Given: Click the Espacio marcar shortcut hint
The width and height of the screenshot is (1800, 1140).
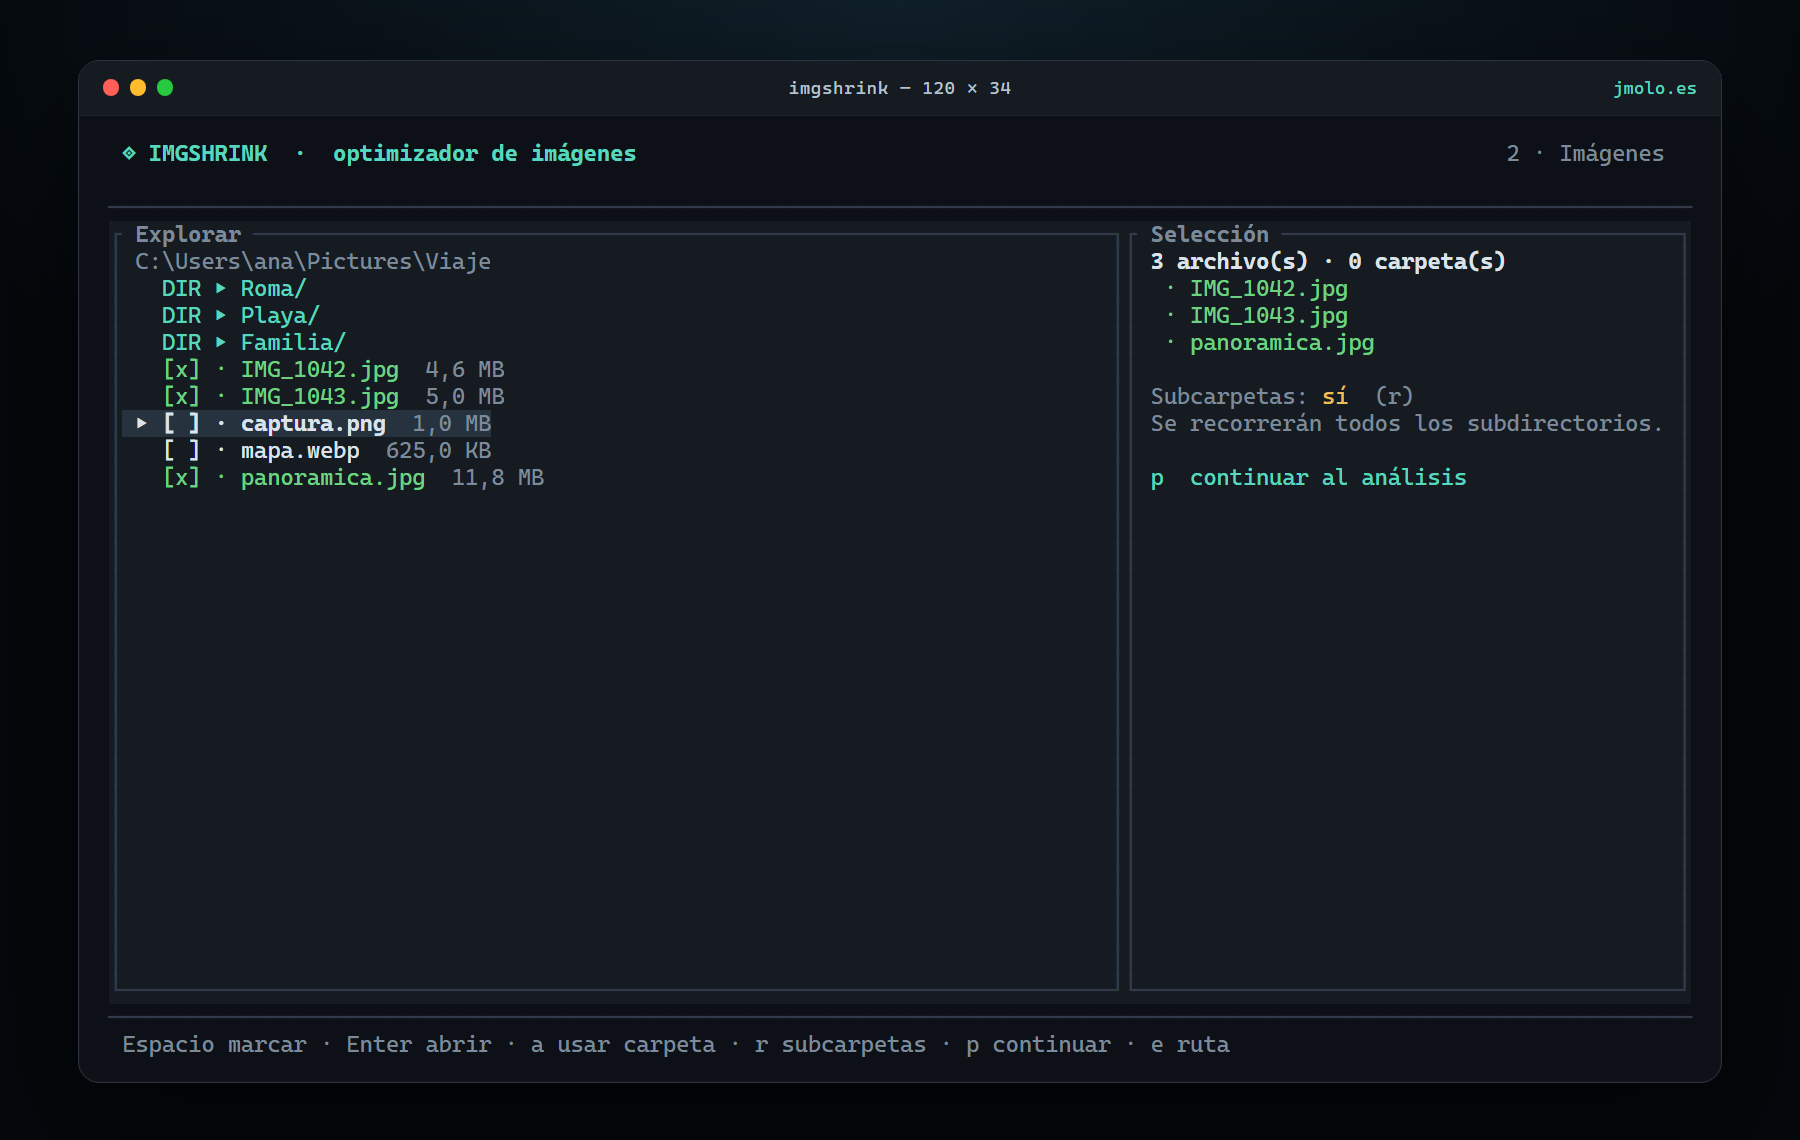Looking at the screenshot, I should [214, 1044].
